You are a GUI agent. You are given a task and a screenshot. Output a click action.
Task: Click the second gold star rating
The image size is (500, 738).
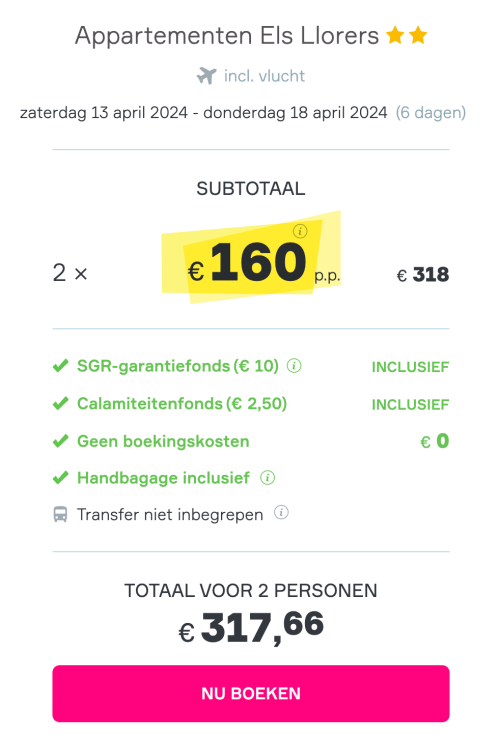coord(418,35)
